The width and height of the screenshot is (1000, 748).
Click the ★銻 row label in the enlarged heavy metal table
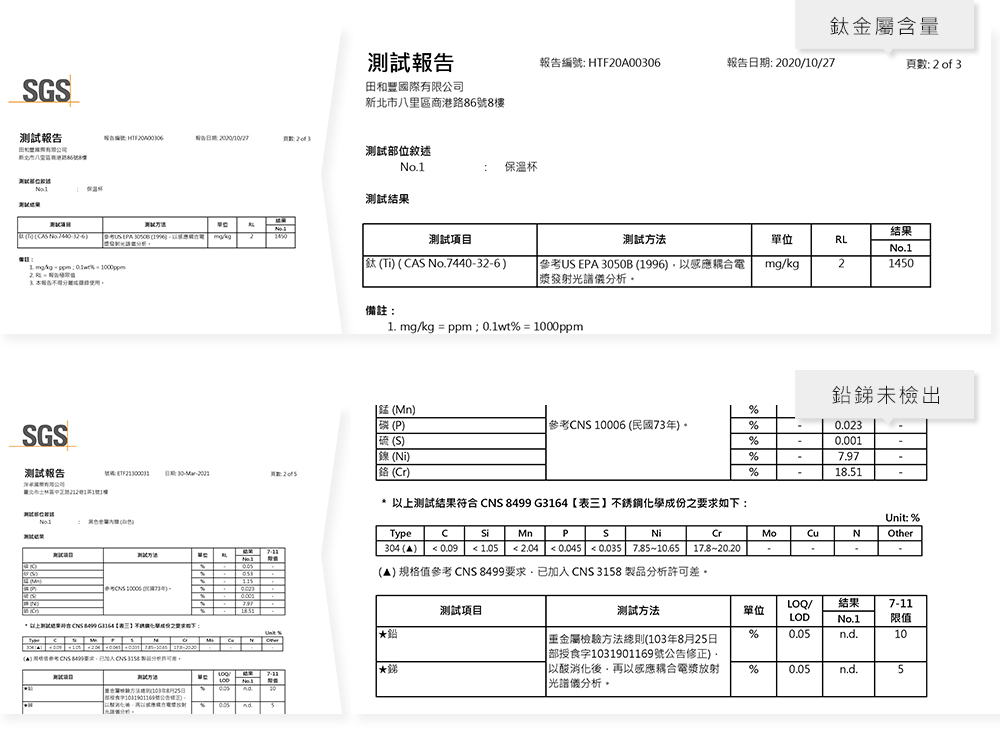click(x=388, y=670)
